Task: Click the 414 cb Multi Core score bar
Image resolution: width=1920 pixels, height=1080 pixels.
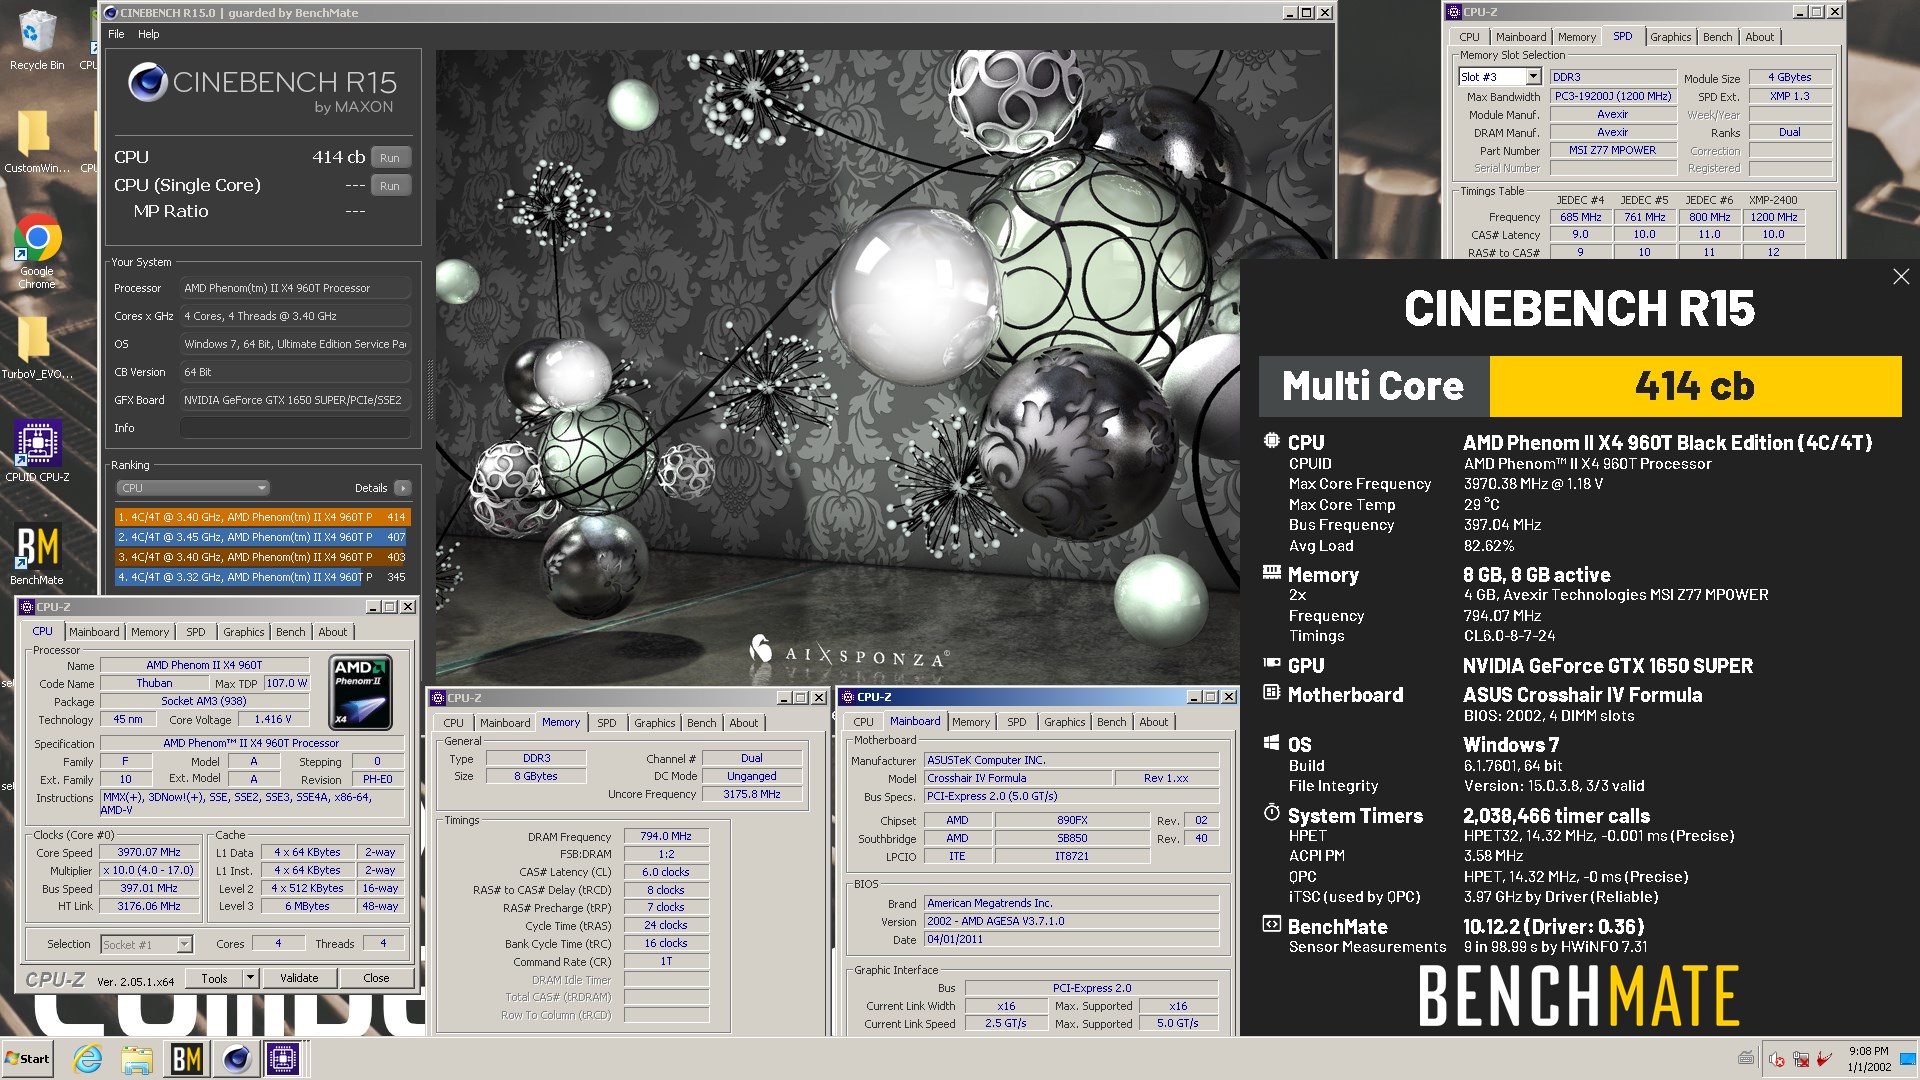Action: [1695, 386]
